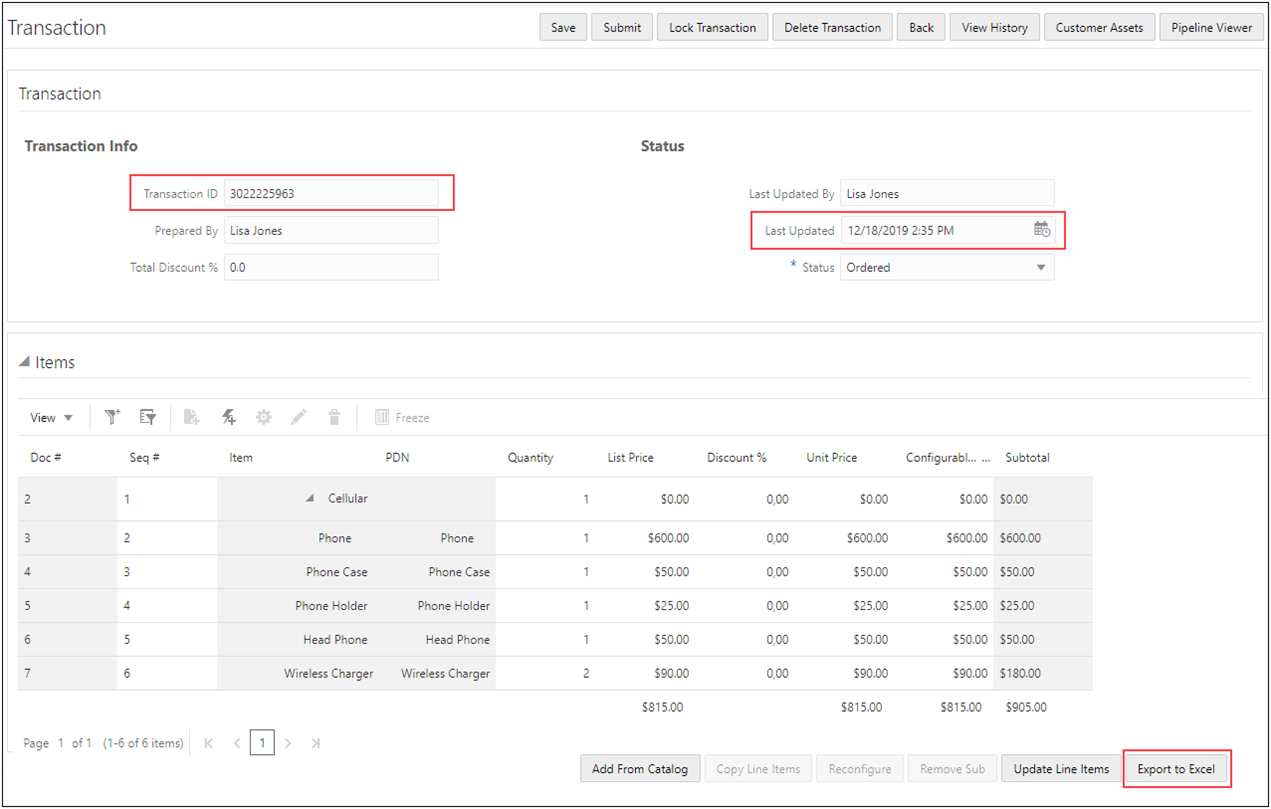Click the add document icon in the toolbar
The height and width of the screenshot is (809, 1271).
pyautogui.click(x=191, y=417)
